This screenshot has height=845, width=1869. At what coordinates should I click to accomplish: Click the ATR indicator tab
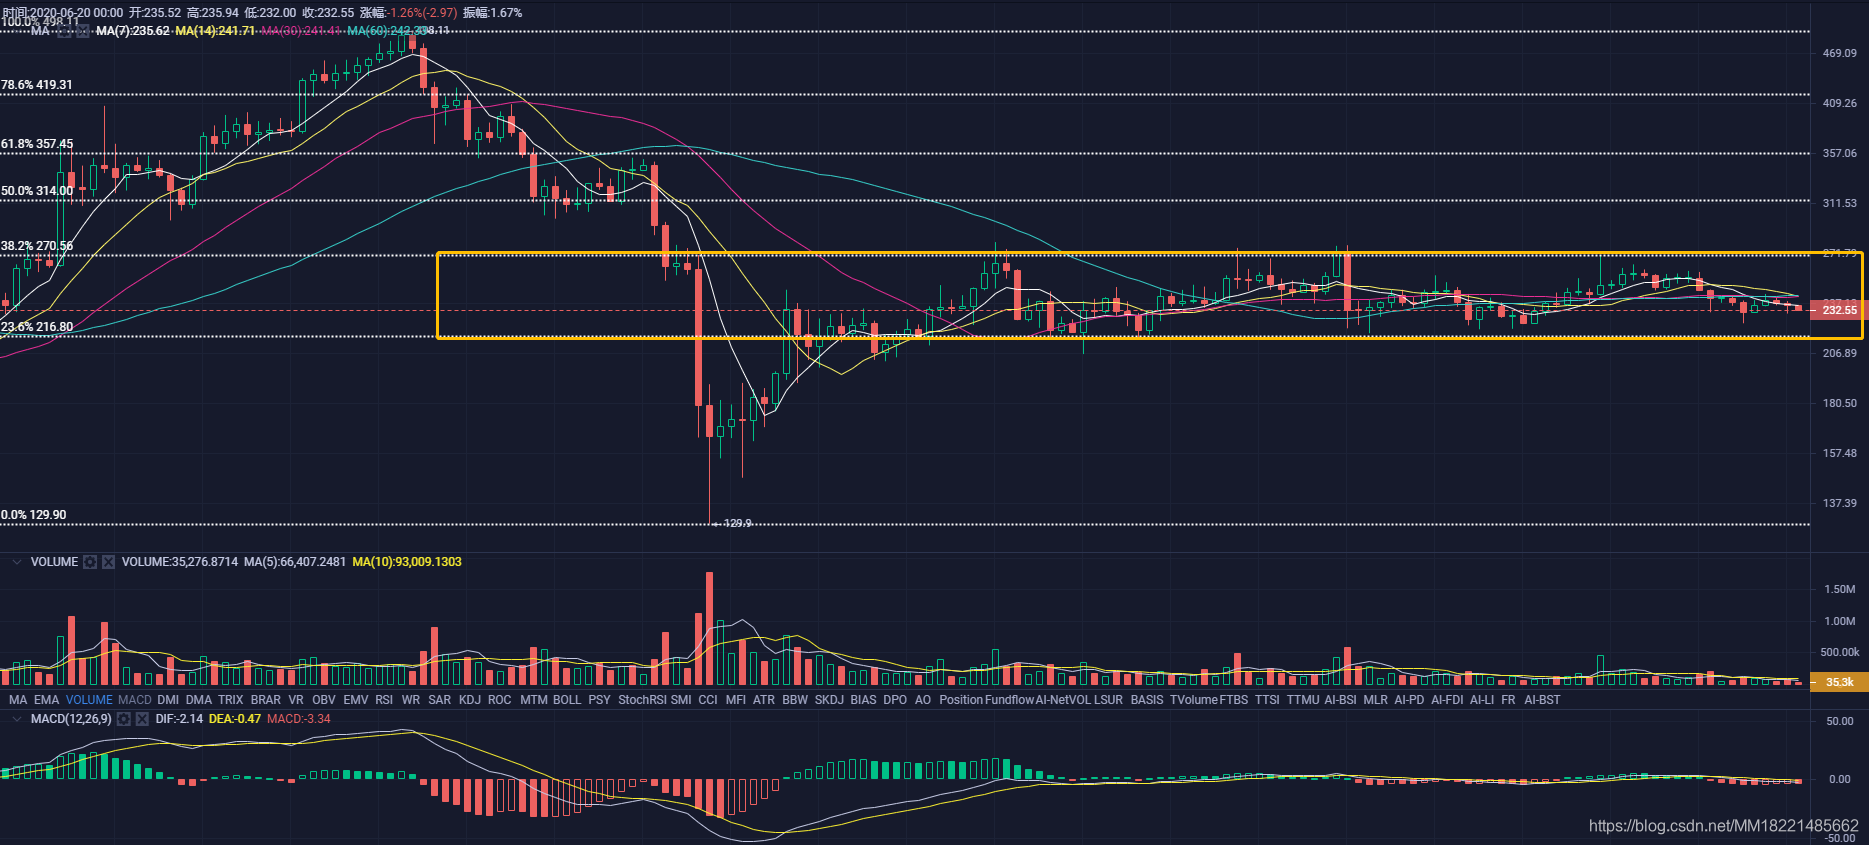click(x=764, y=700)
